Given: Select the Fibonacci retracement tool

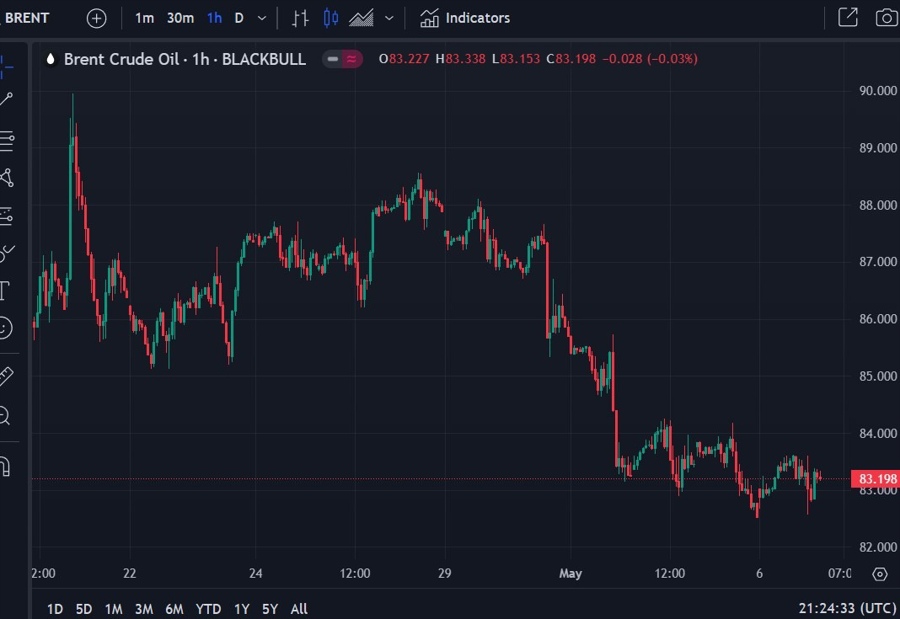Looking at the screenshot, I should [x=6, y=140].
